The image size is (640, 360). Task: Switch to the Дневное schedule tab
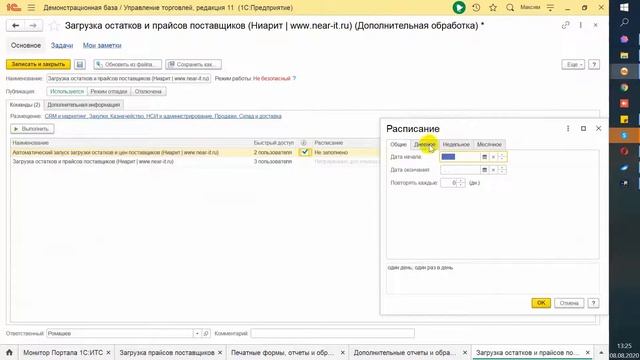424,144
